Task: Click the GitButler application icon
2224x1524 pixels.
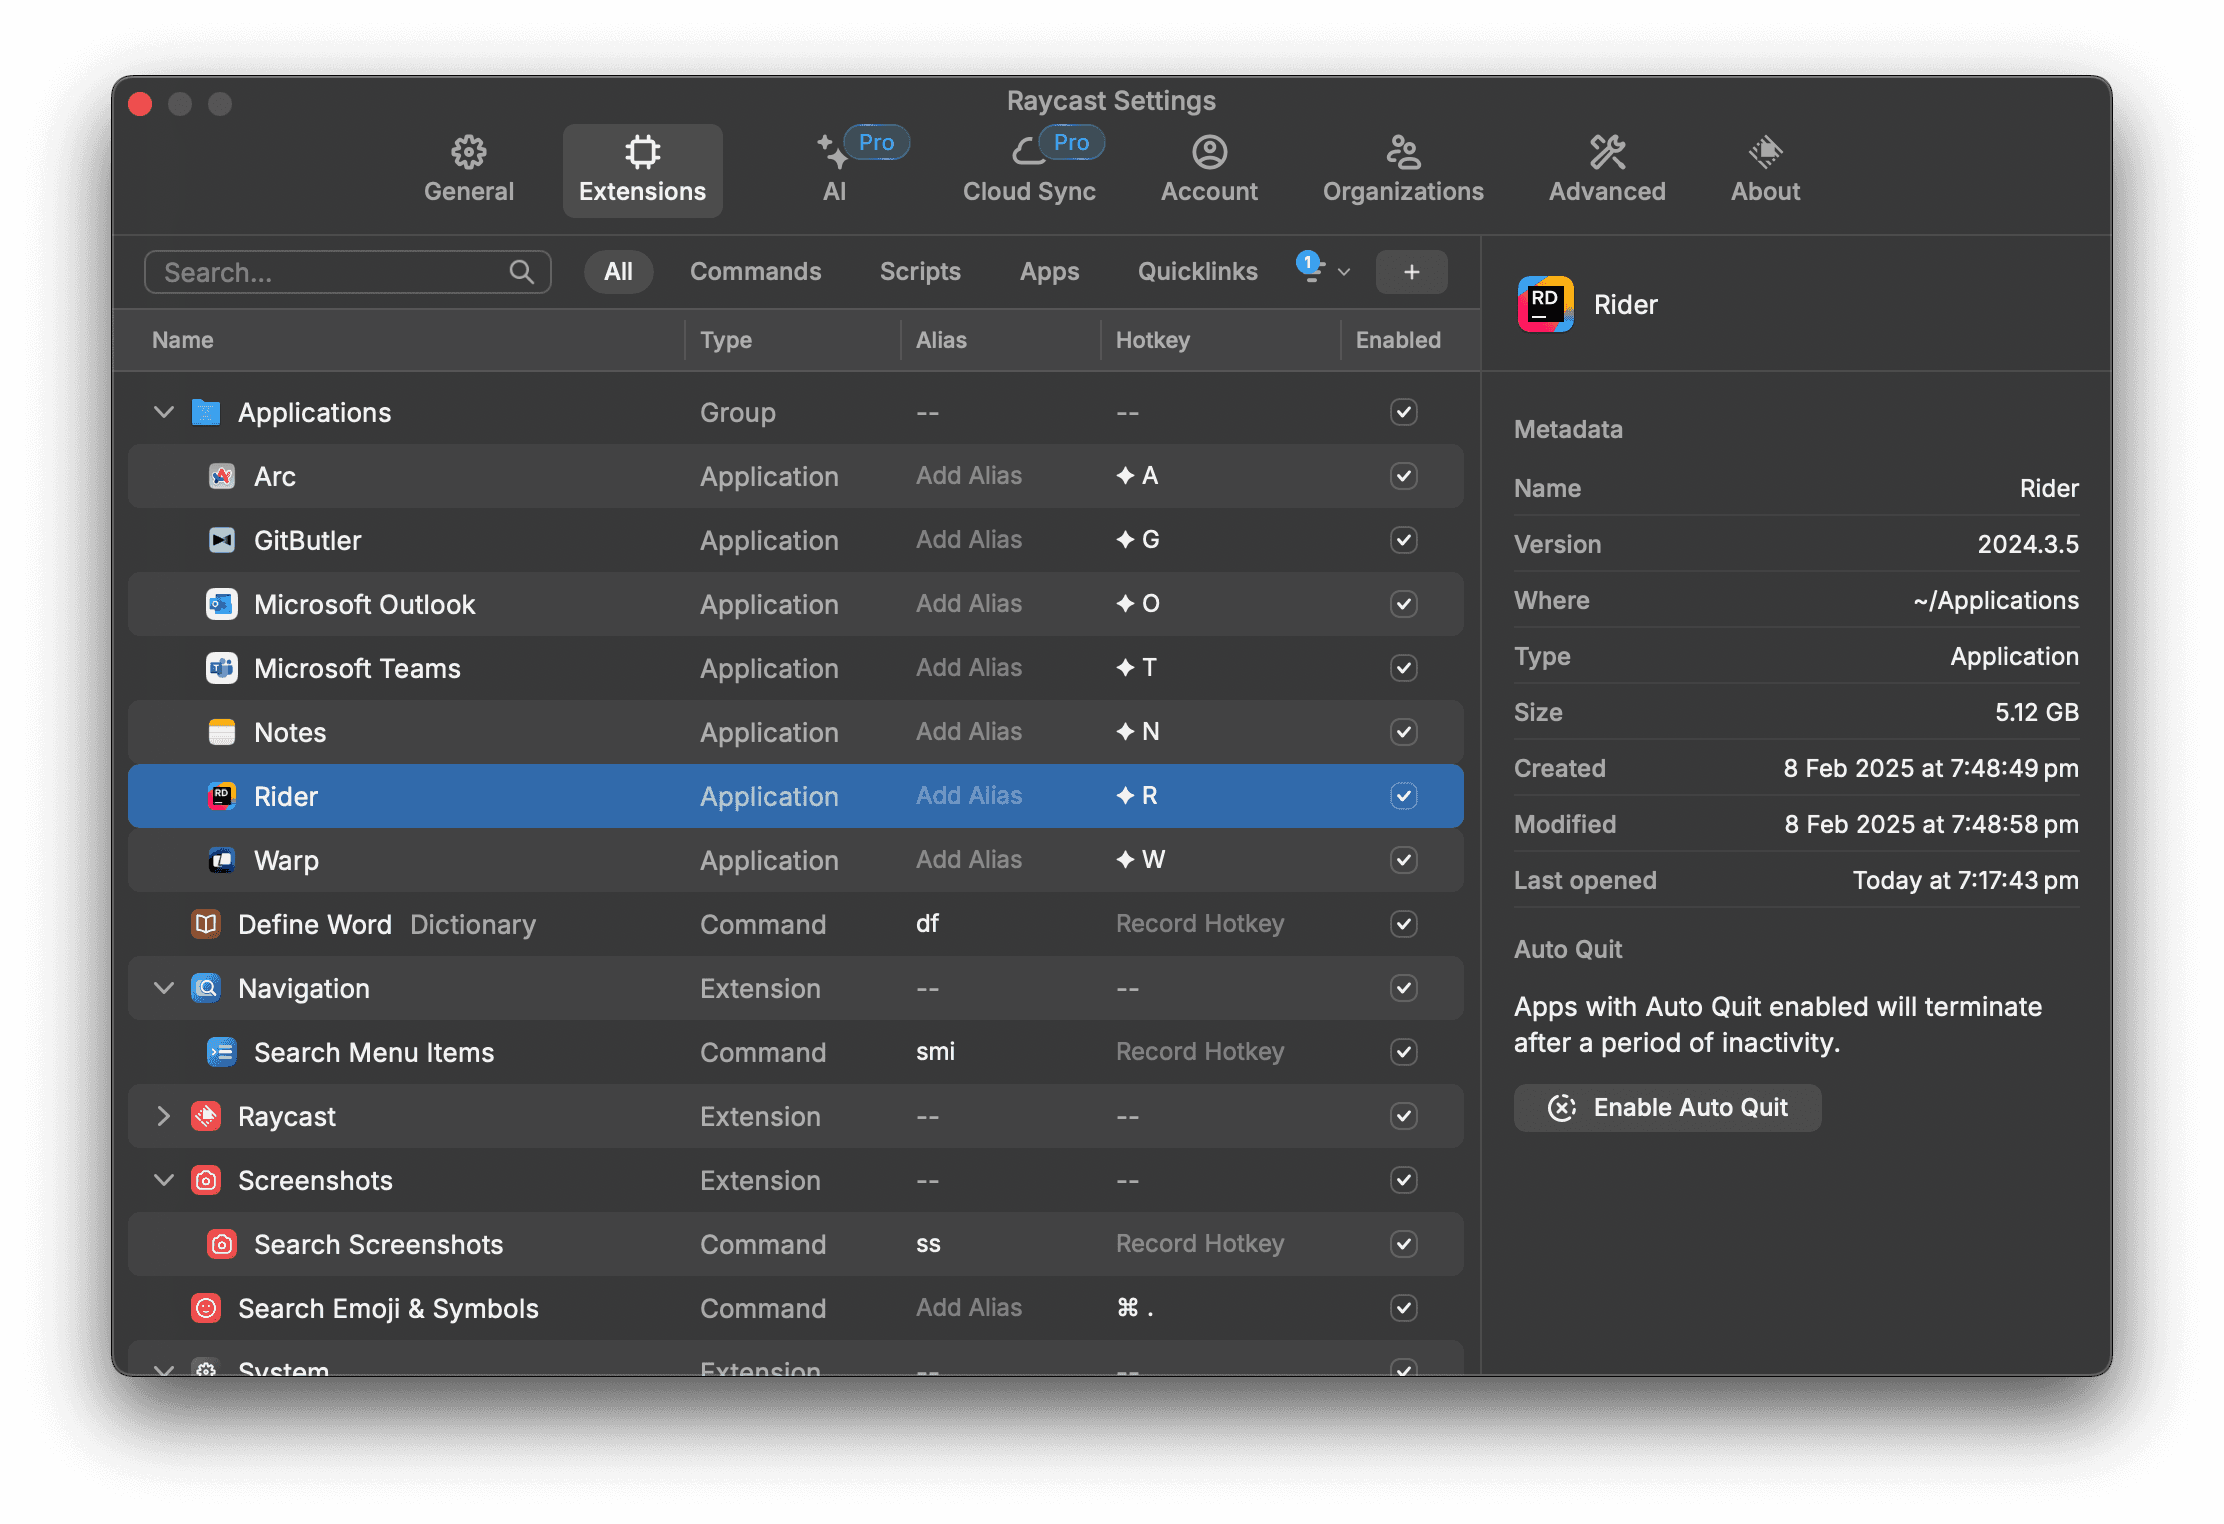Action: (x=220, y=541)
